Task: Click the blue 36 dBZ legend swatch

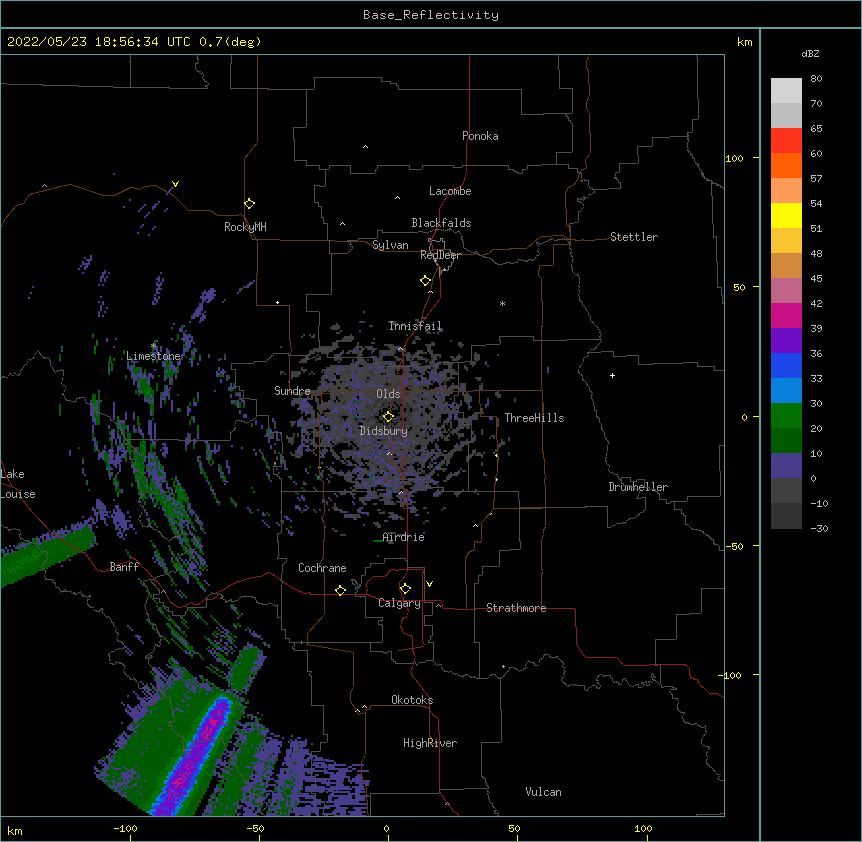Action: (786, 365)
